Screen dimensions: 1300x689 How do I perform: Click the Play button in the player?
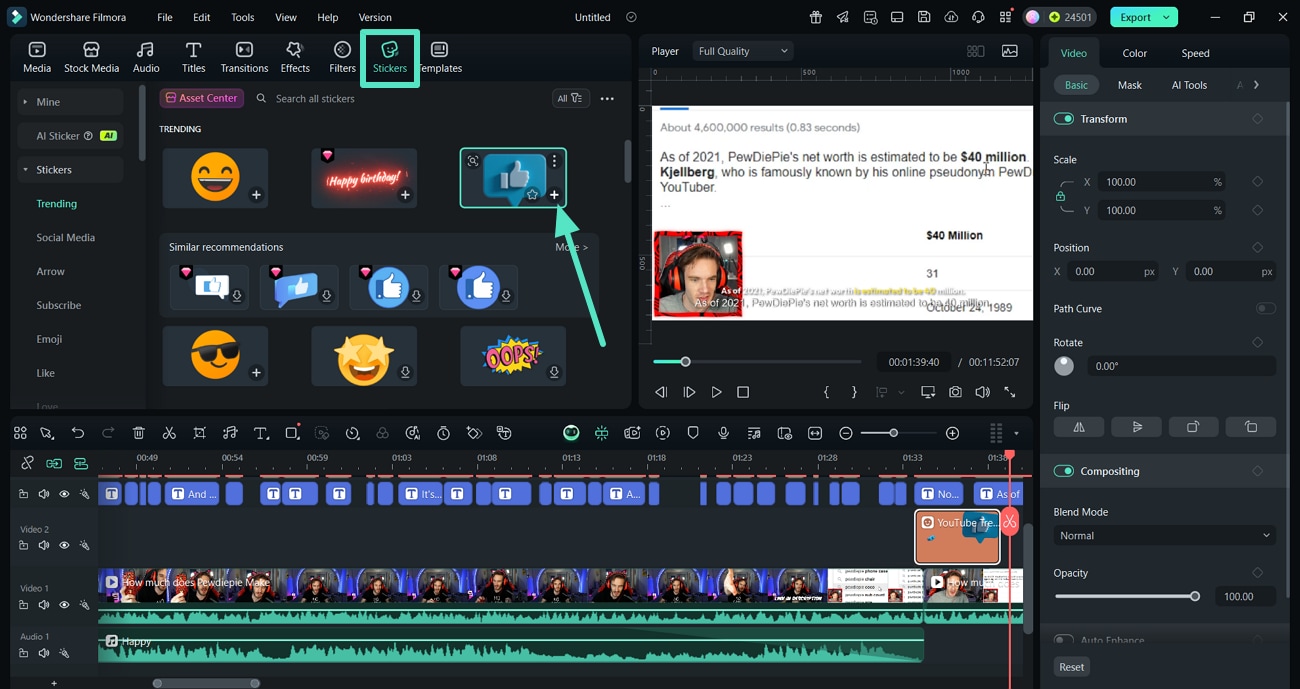click(716, 393)
